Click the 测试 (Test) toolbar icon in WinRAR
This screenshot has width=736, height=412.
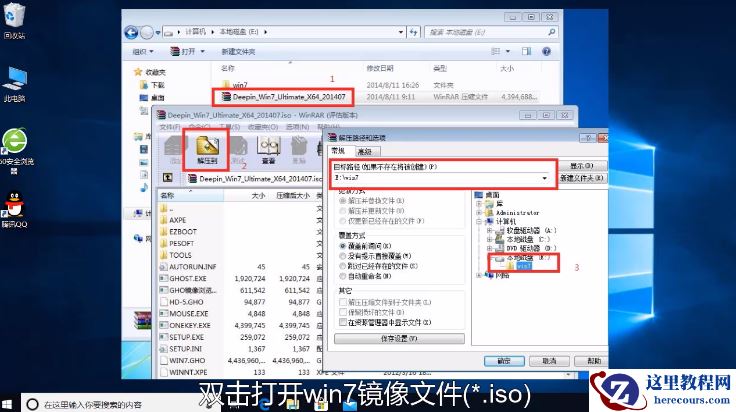238,149
